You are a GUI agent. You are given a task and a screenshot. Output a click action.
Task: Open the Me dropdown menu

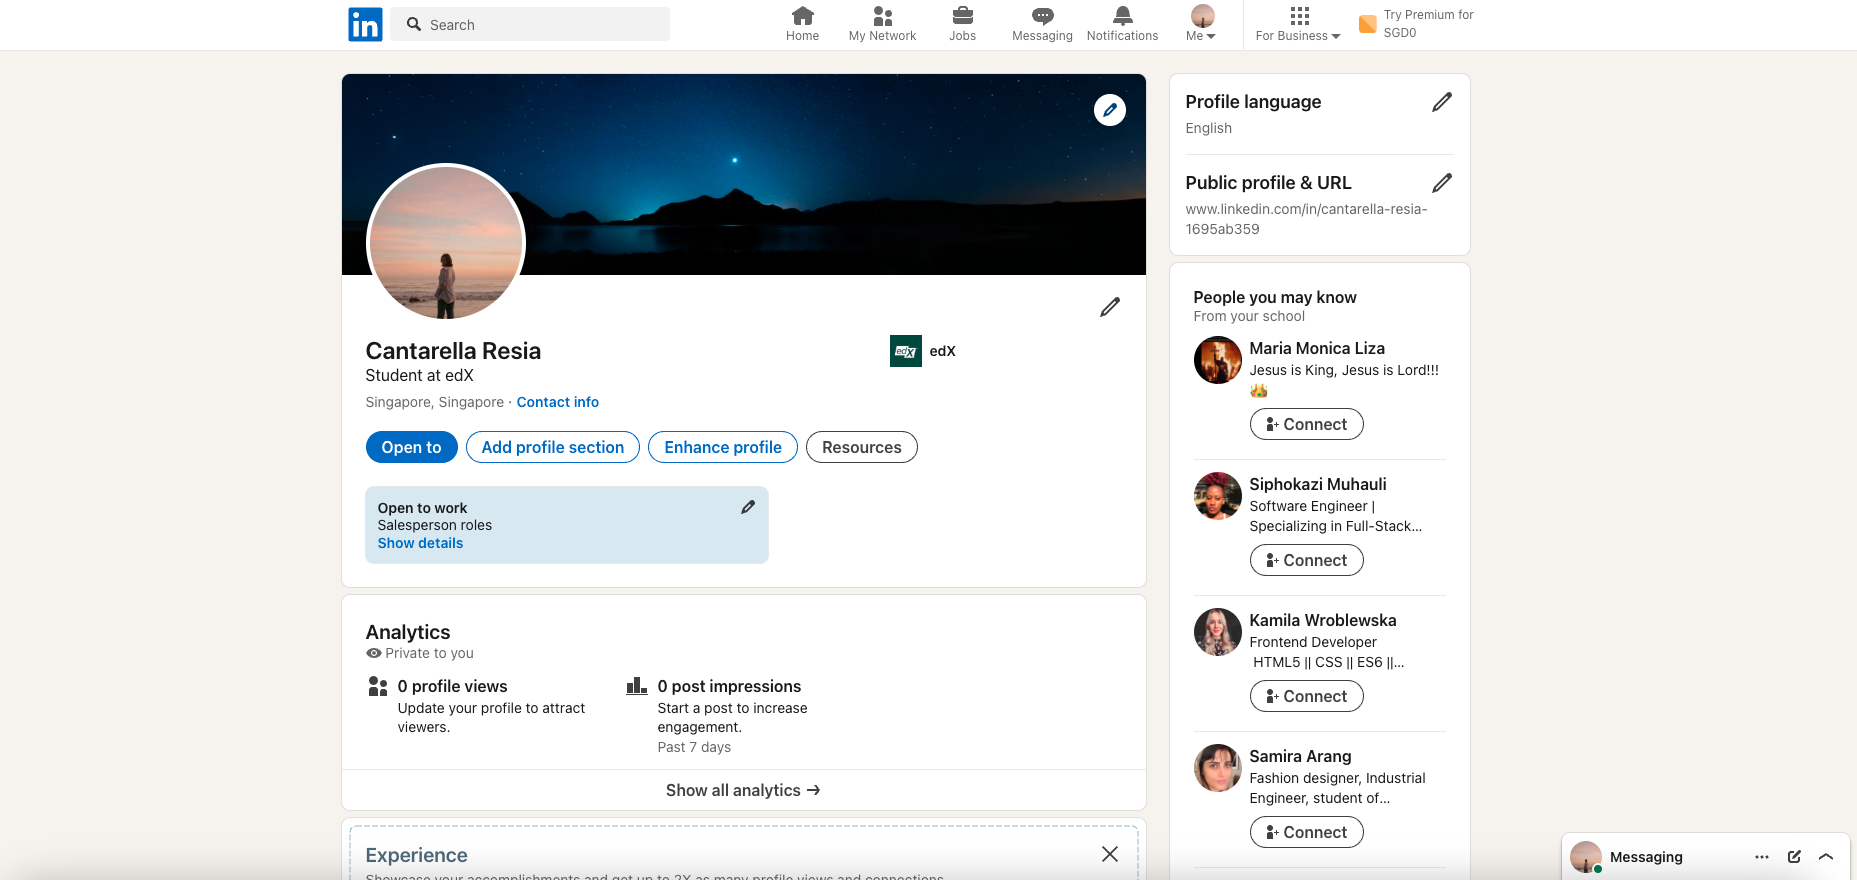pos(1201,24)
